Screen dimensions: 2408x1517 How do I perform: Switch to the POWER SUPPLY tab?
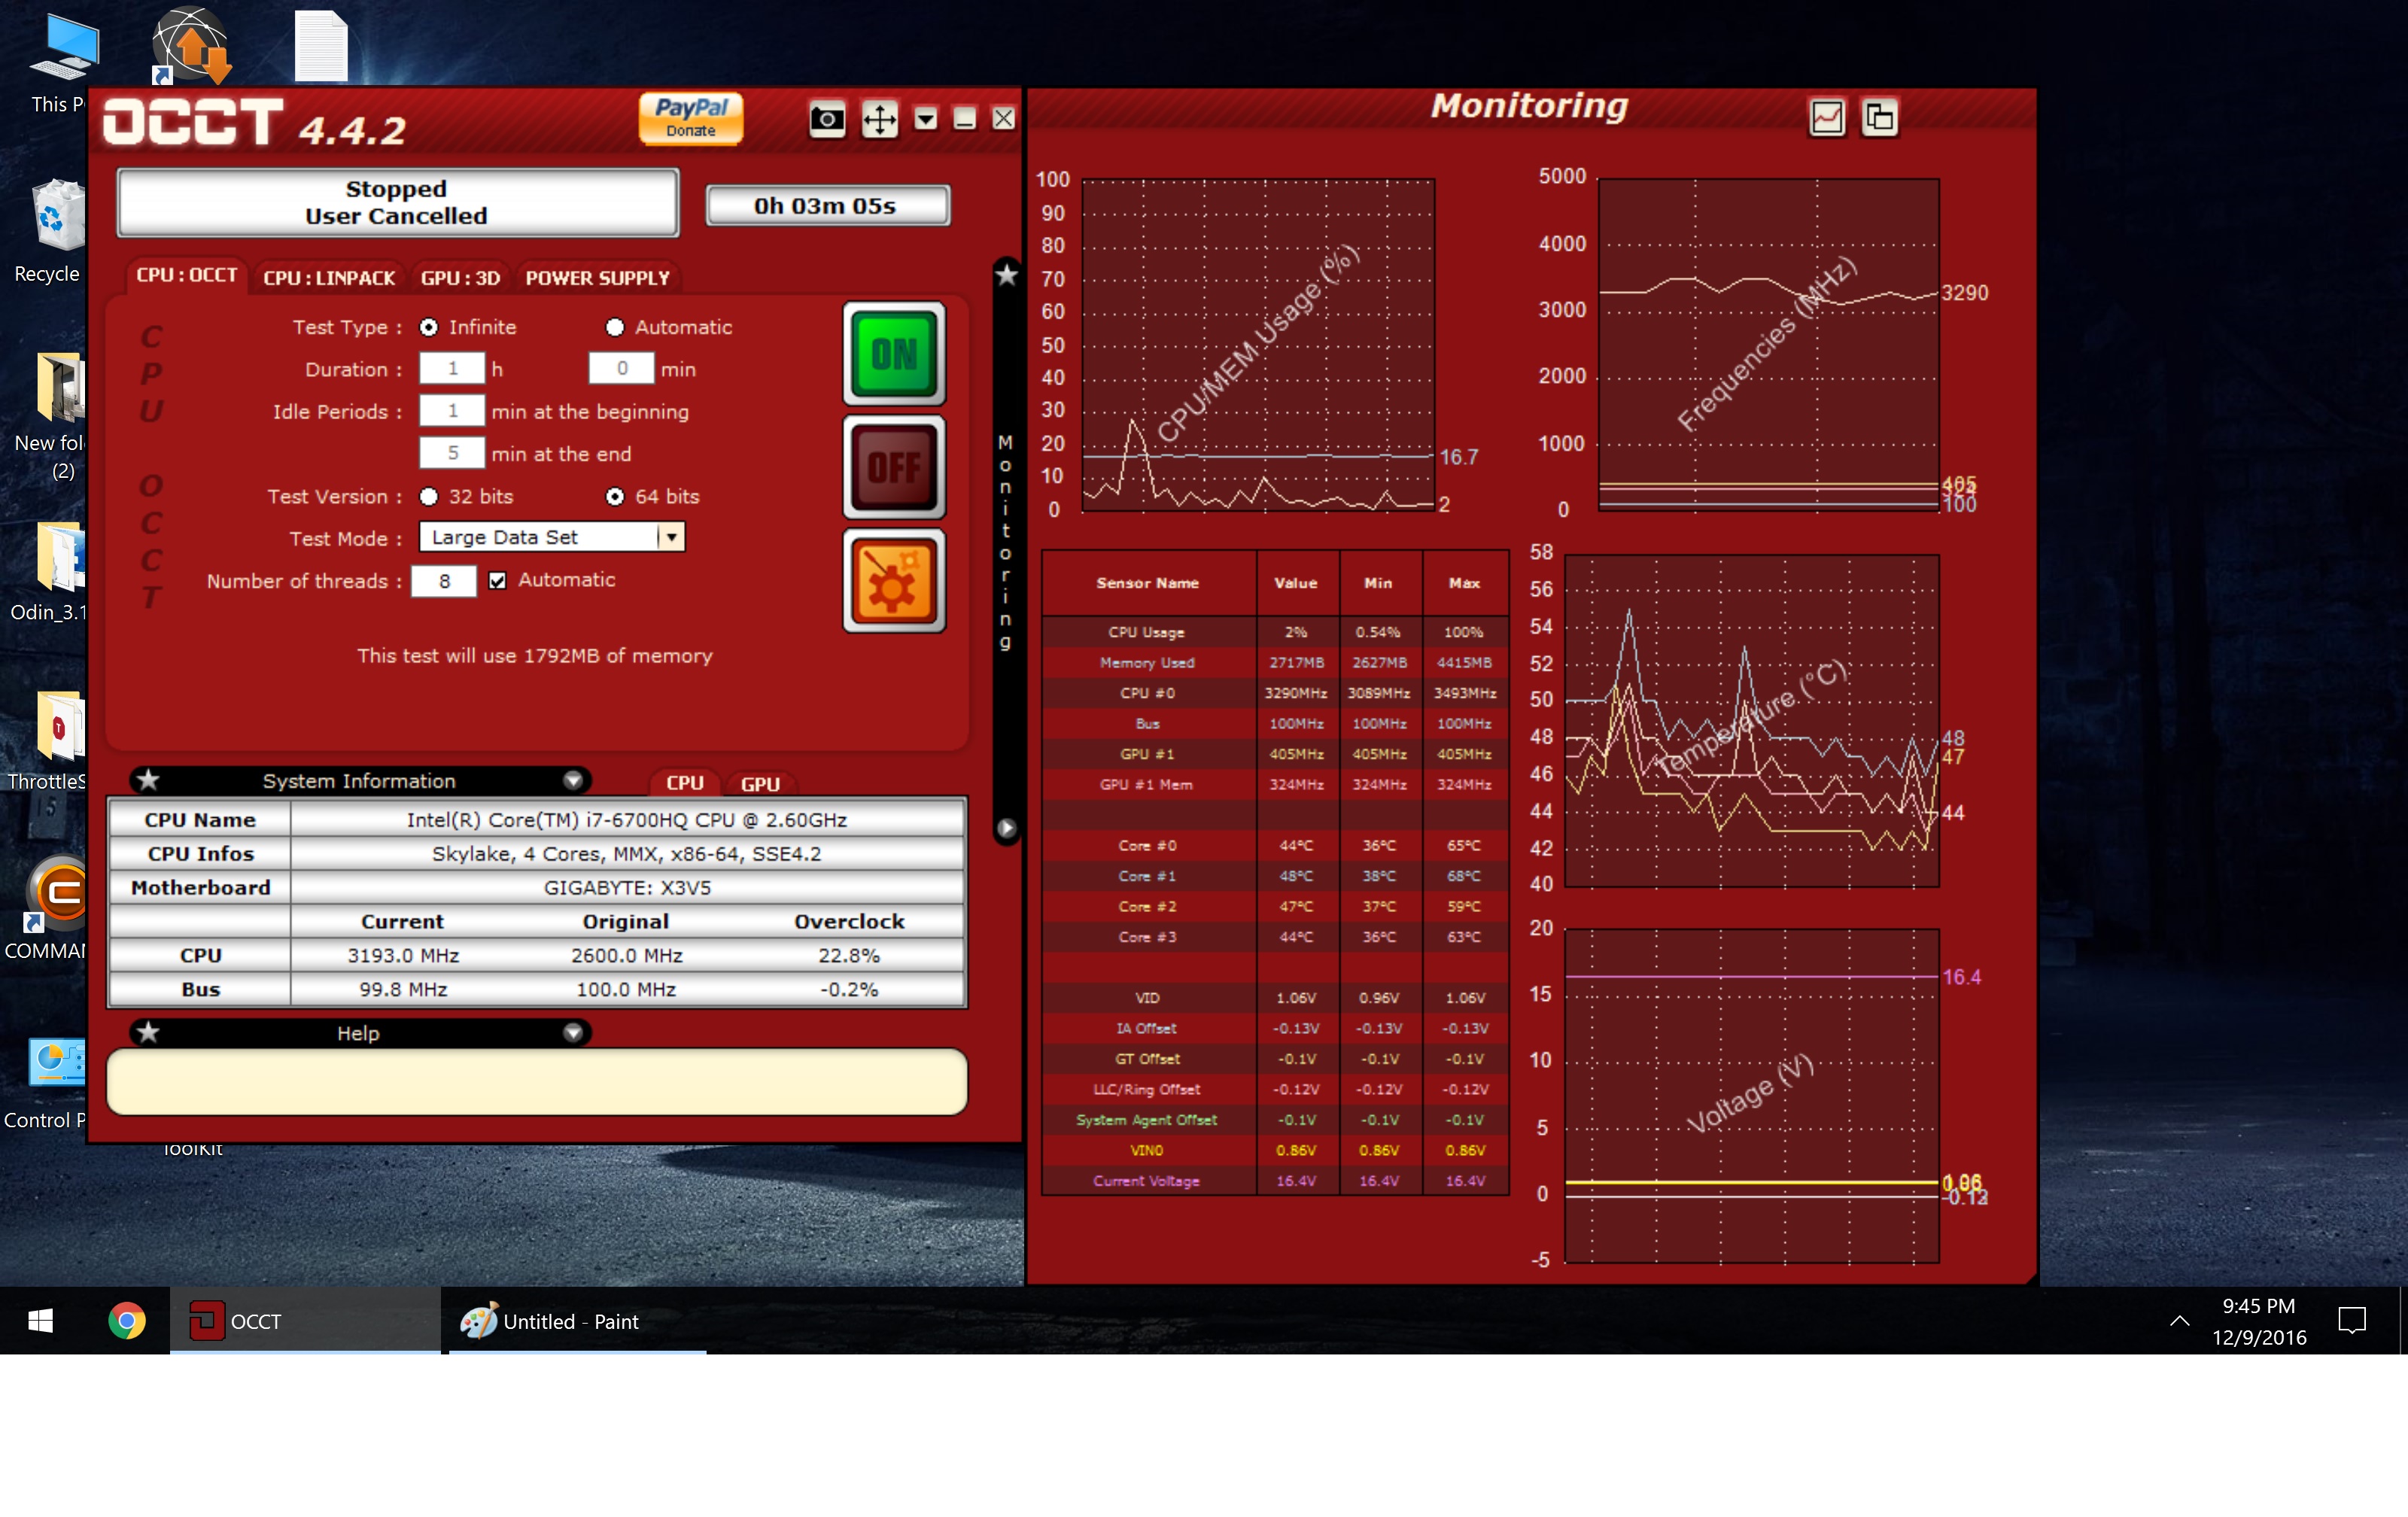[598, 278]
